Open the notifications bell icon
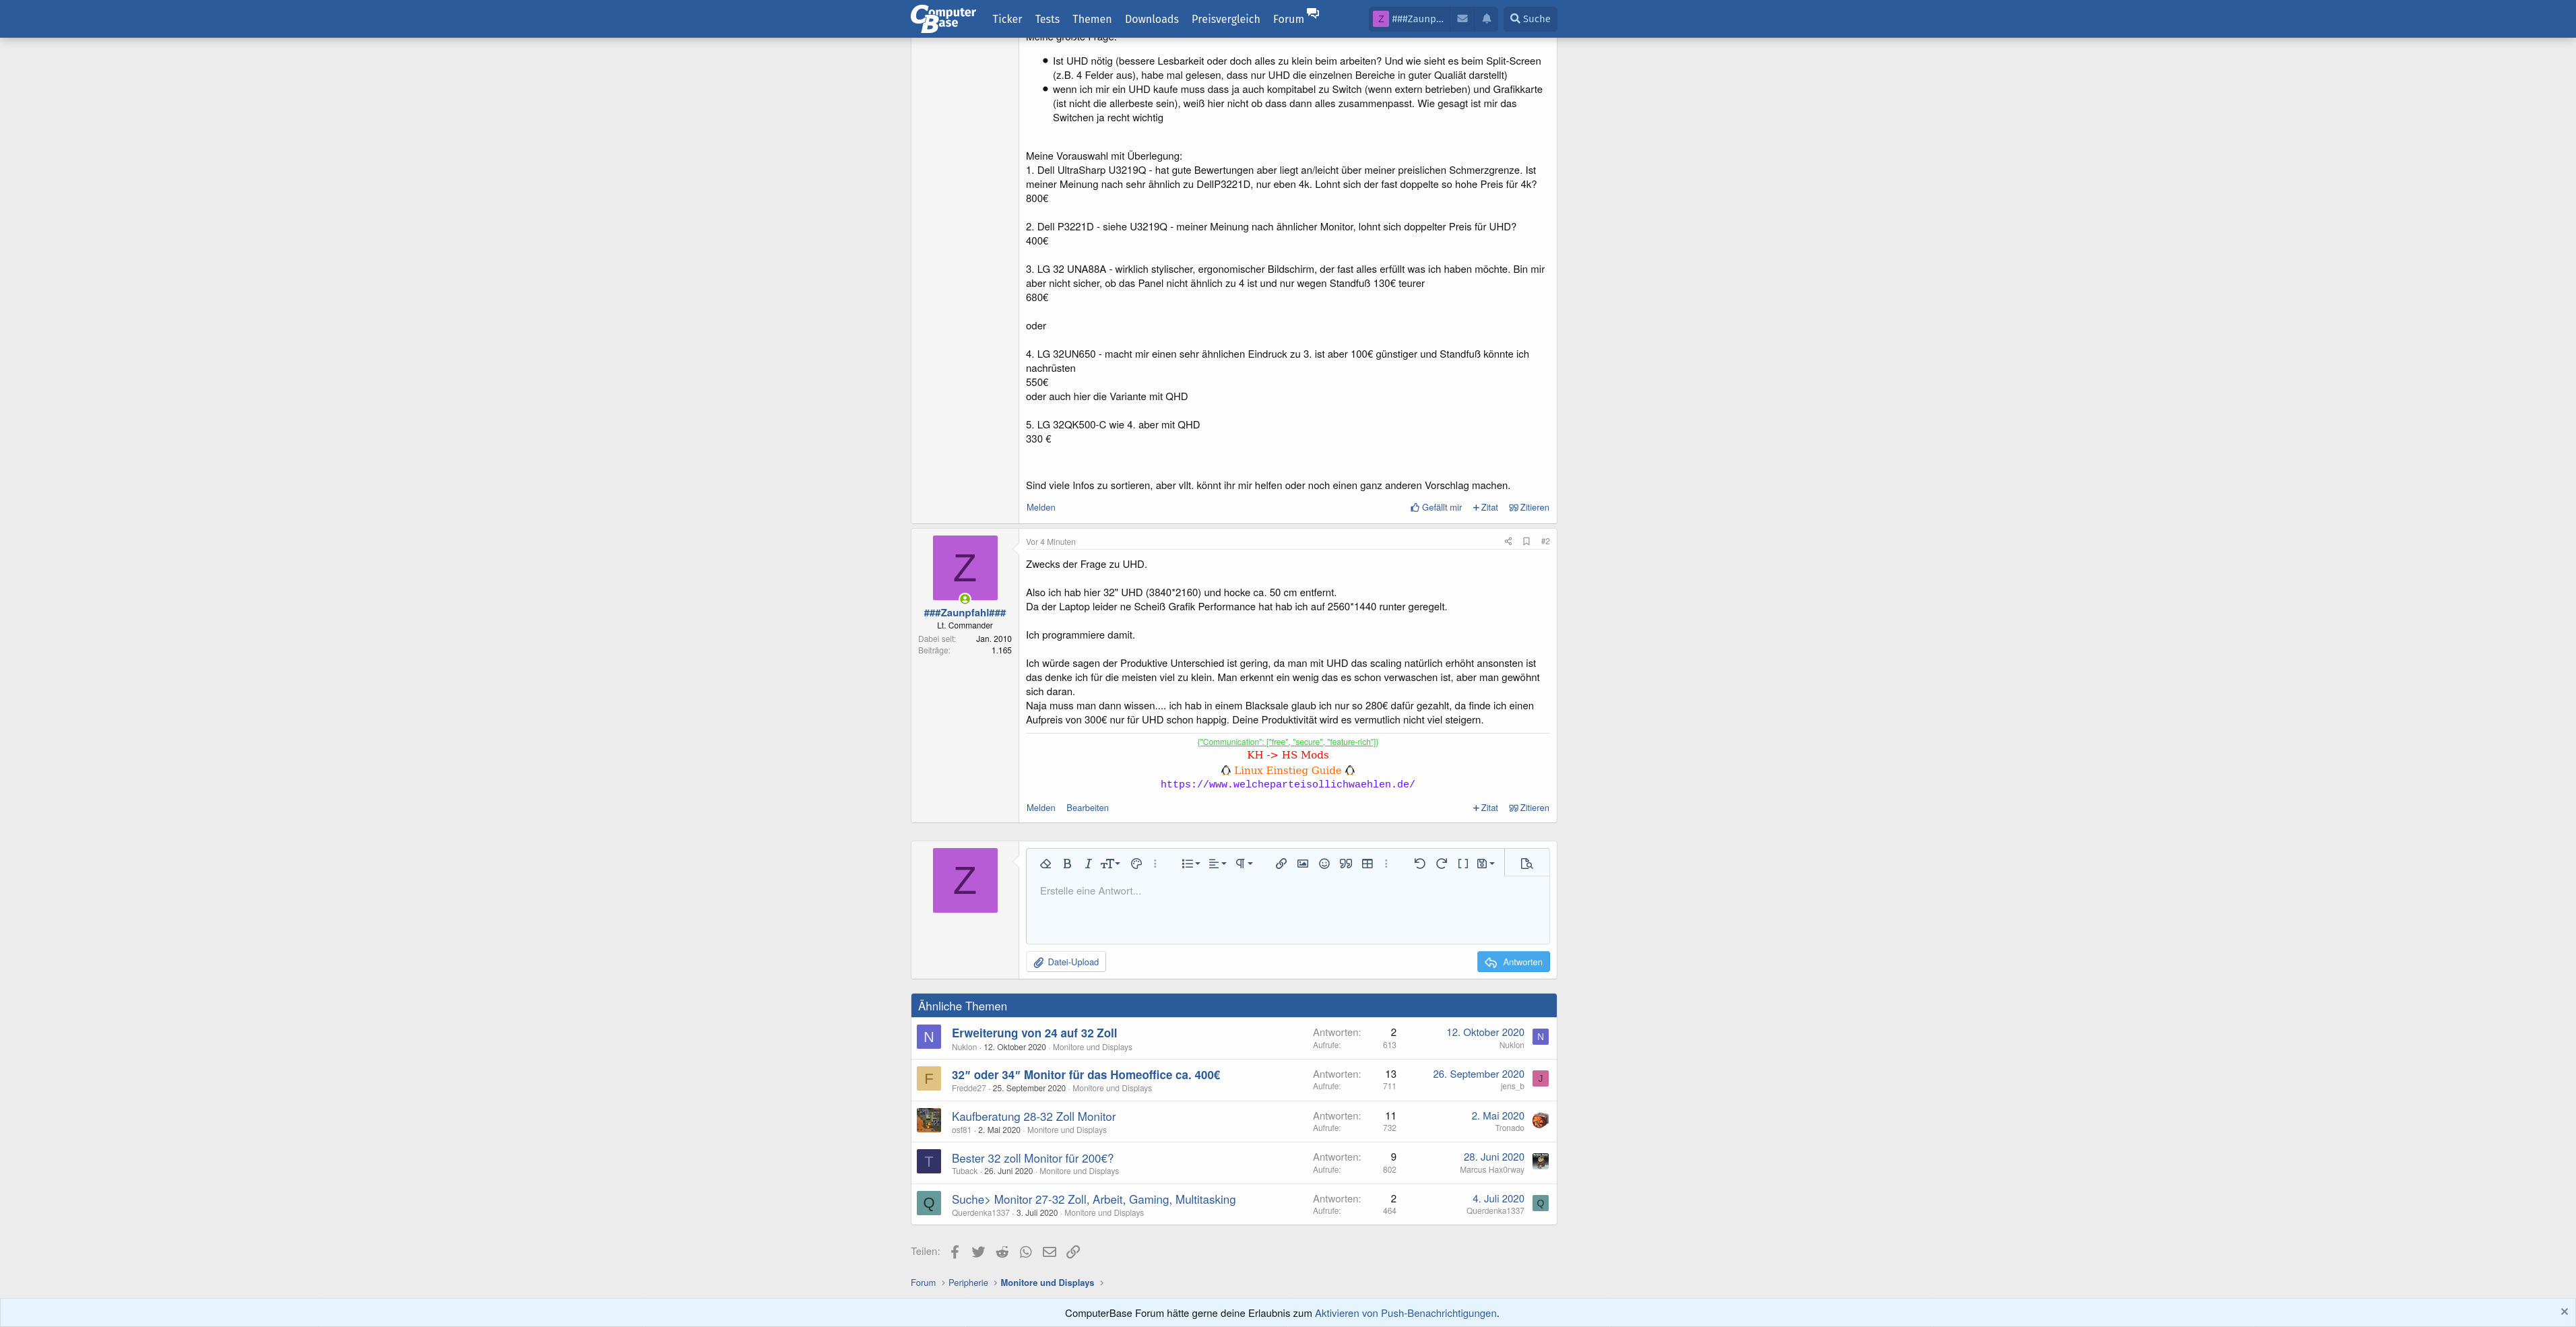The width and height of the screenshot is (2576, 1327). point(1486,19)
